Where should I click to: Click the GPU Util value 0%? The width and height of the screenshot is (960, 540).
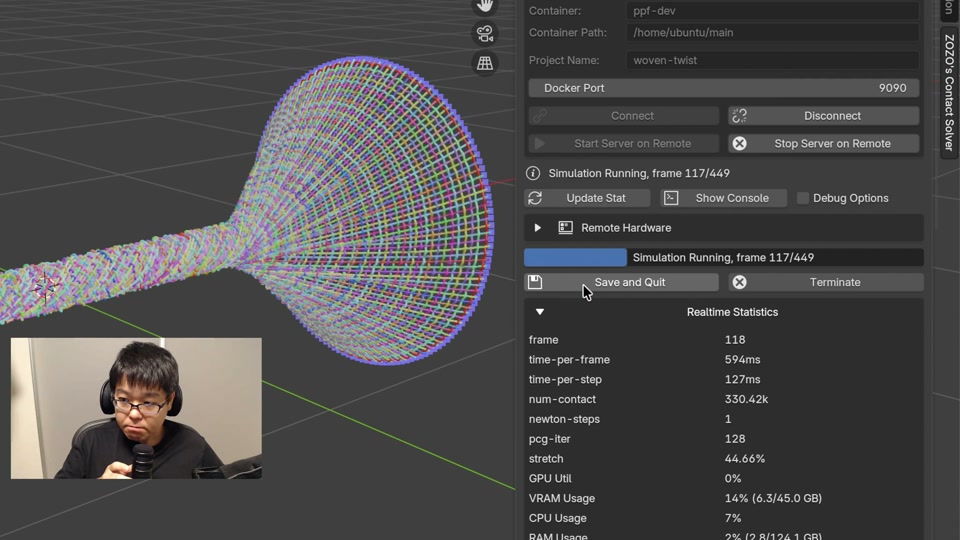click(x=733, y=479)
